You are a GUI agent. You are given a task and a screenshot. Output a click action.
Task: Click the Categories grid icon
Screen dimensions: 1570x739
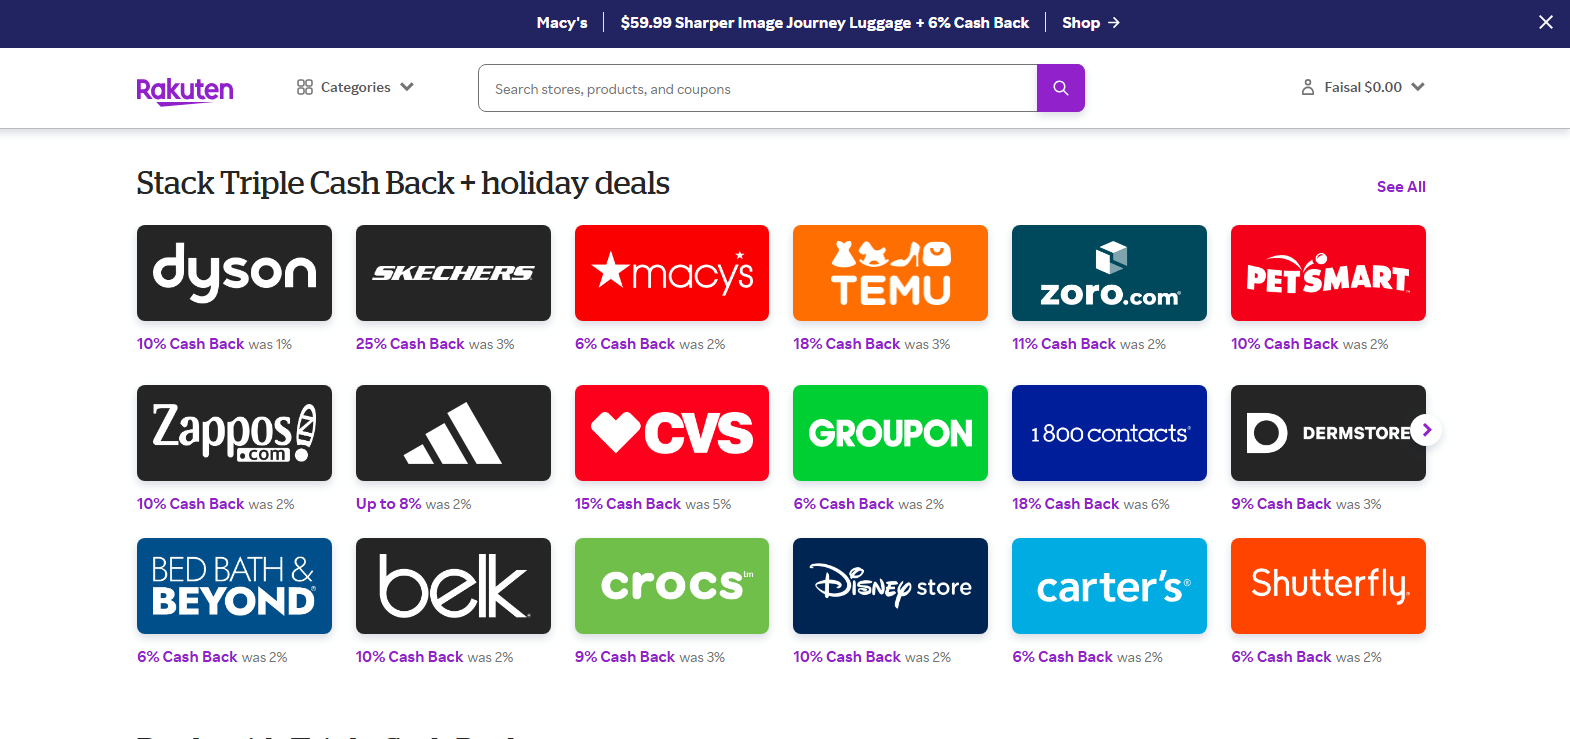point(305,87)
